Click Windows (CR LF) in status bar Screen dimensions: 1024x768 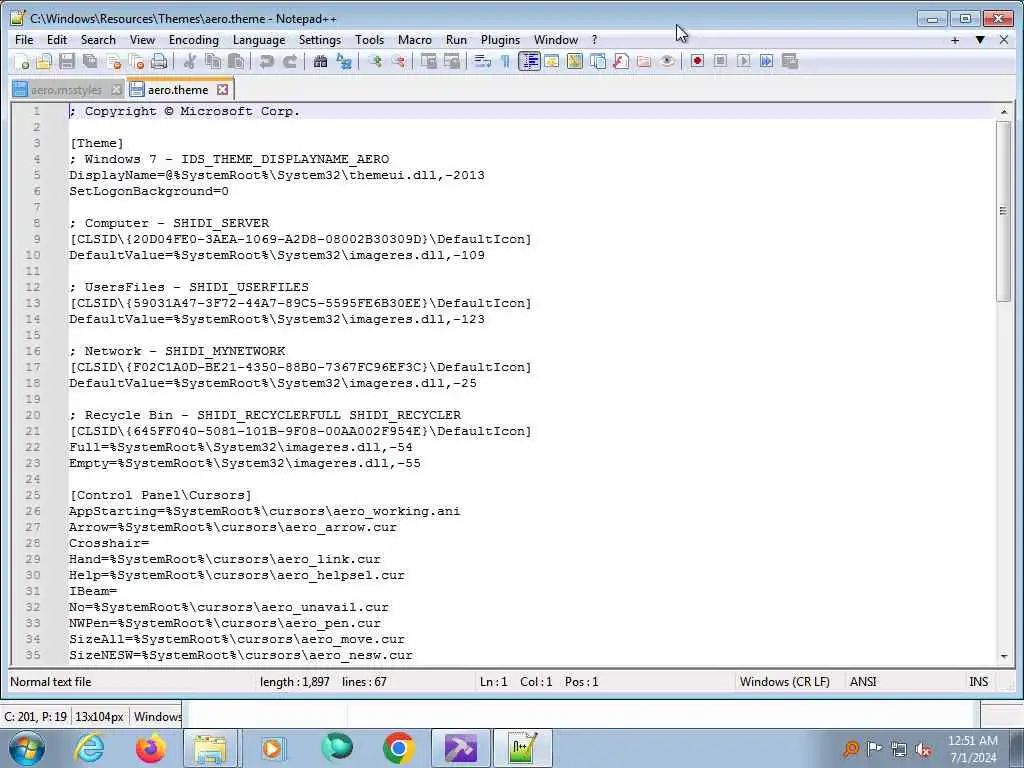pos(784,682)
